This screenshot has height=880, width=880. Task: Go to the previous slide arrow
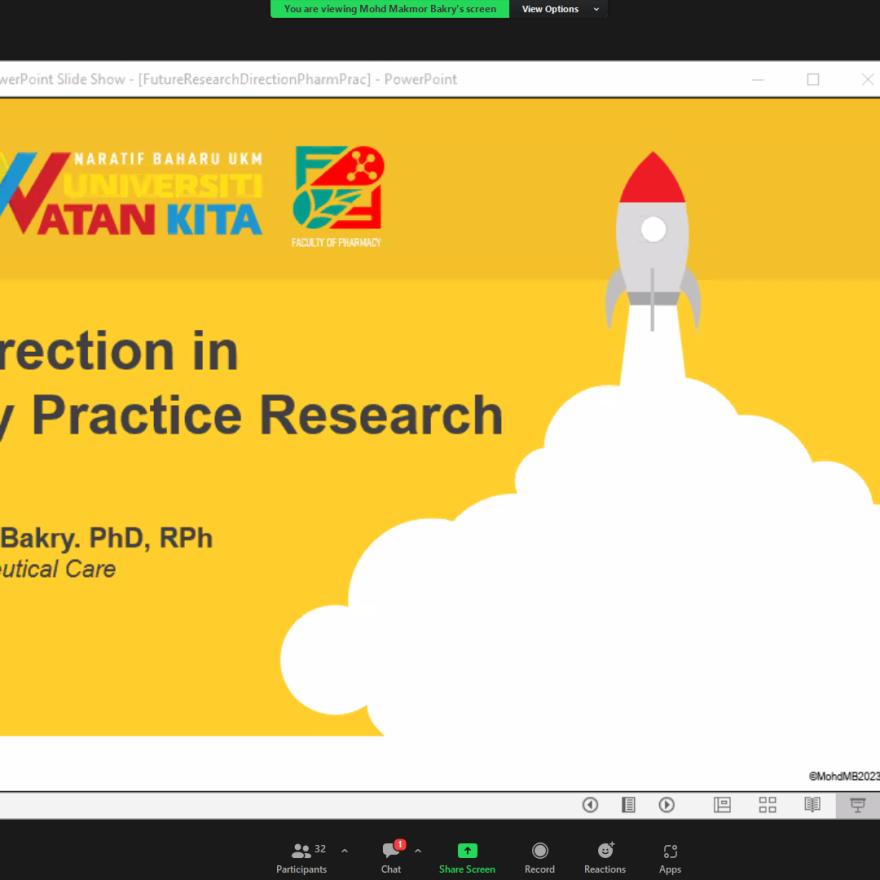[x=590, y=805]
